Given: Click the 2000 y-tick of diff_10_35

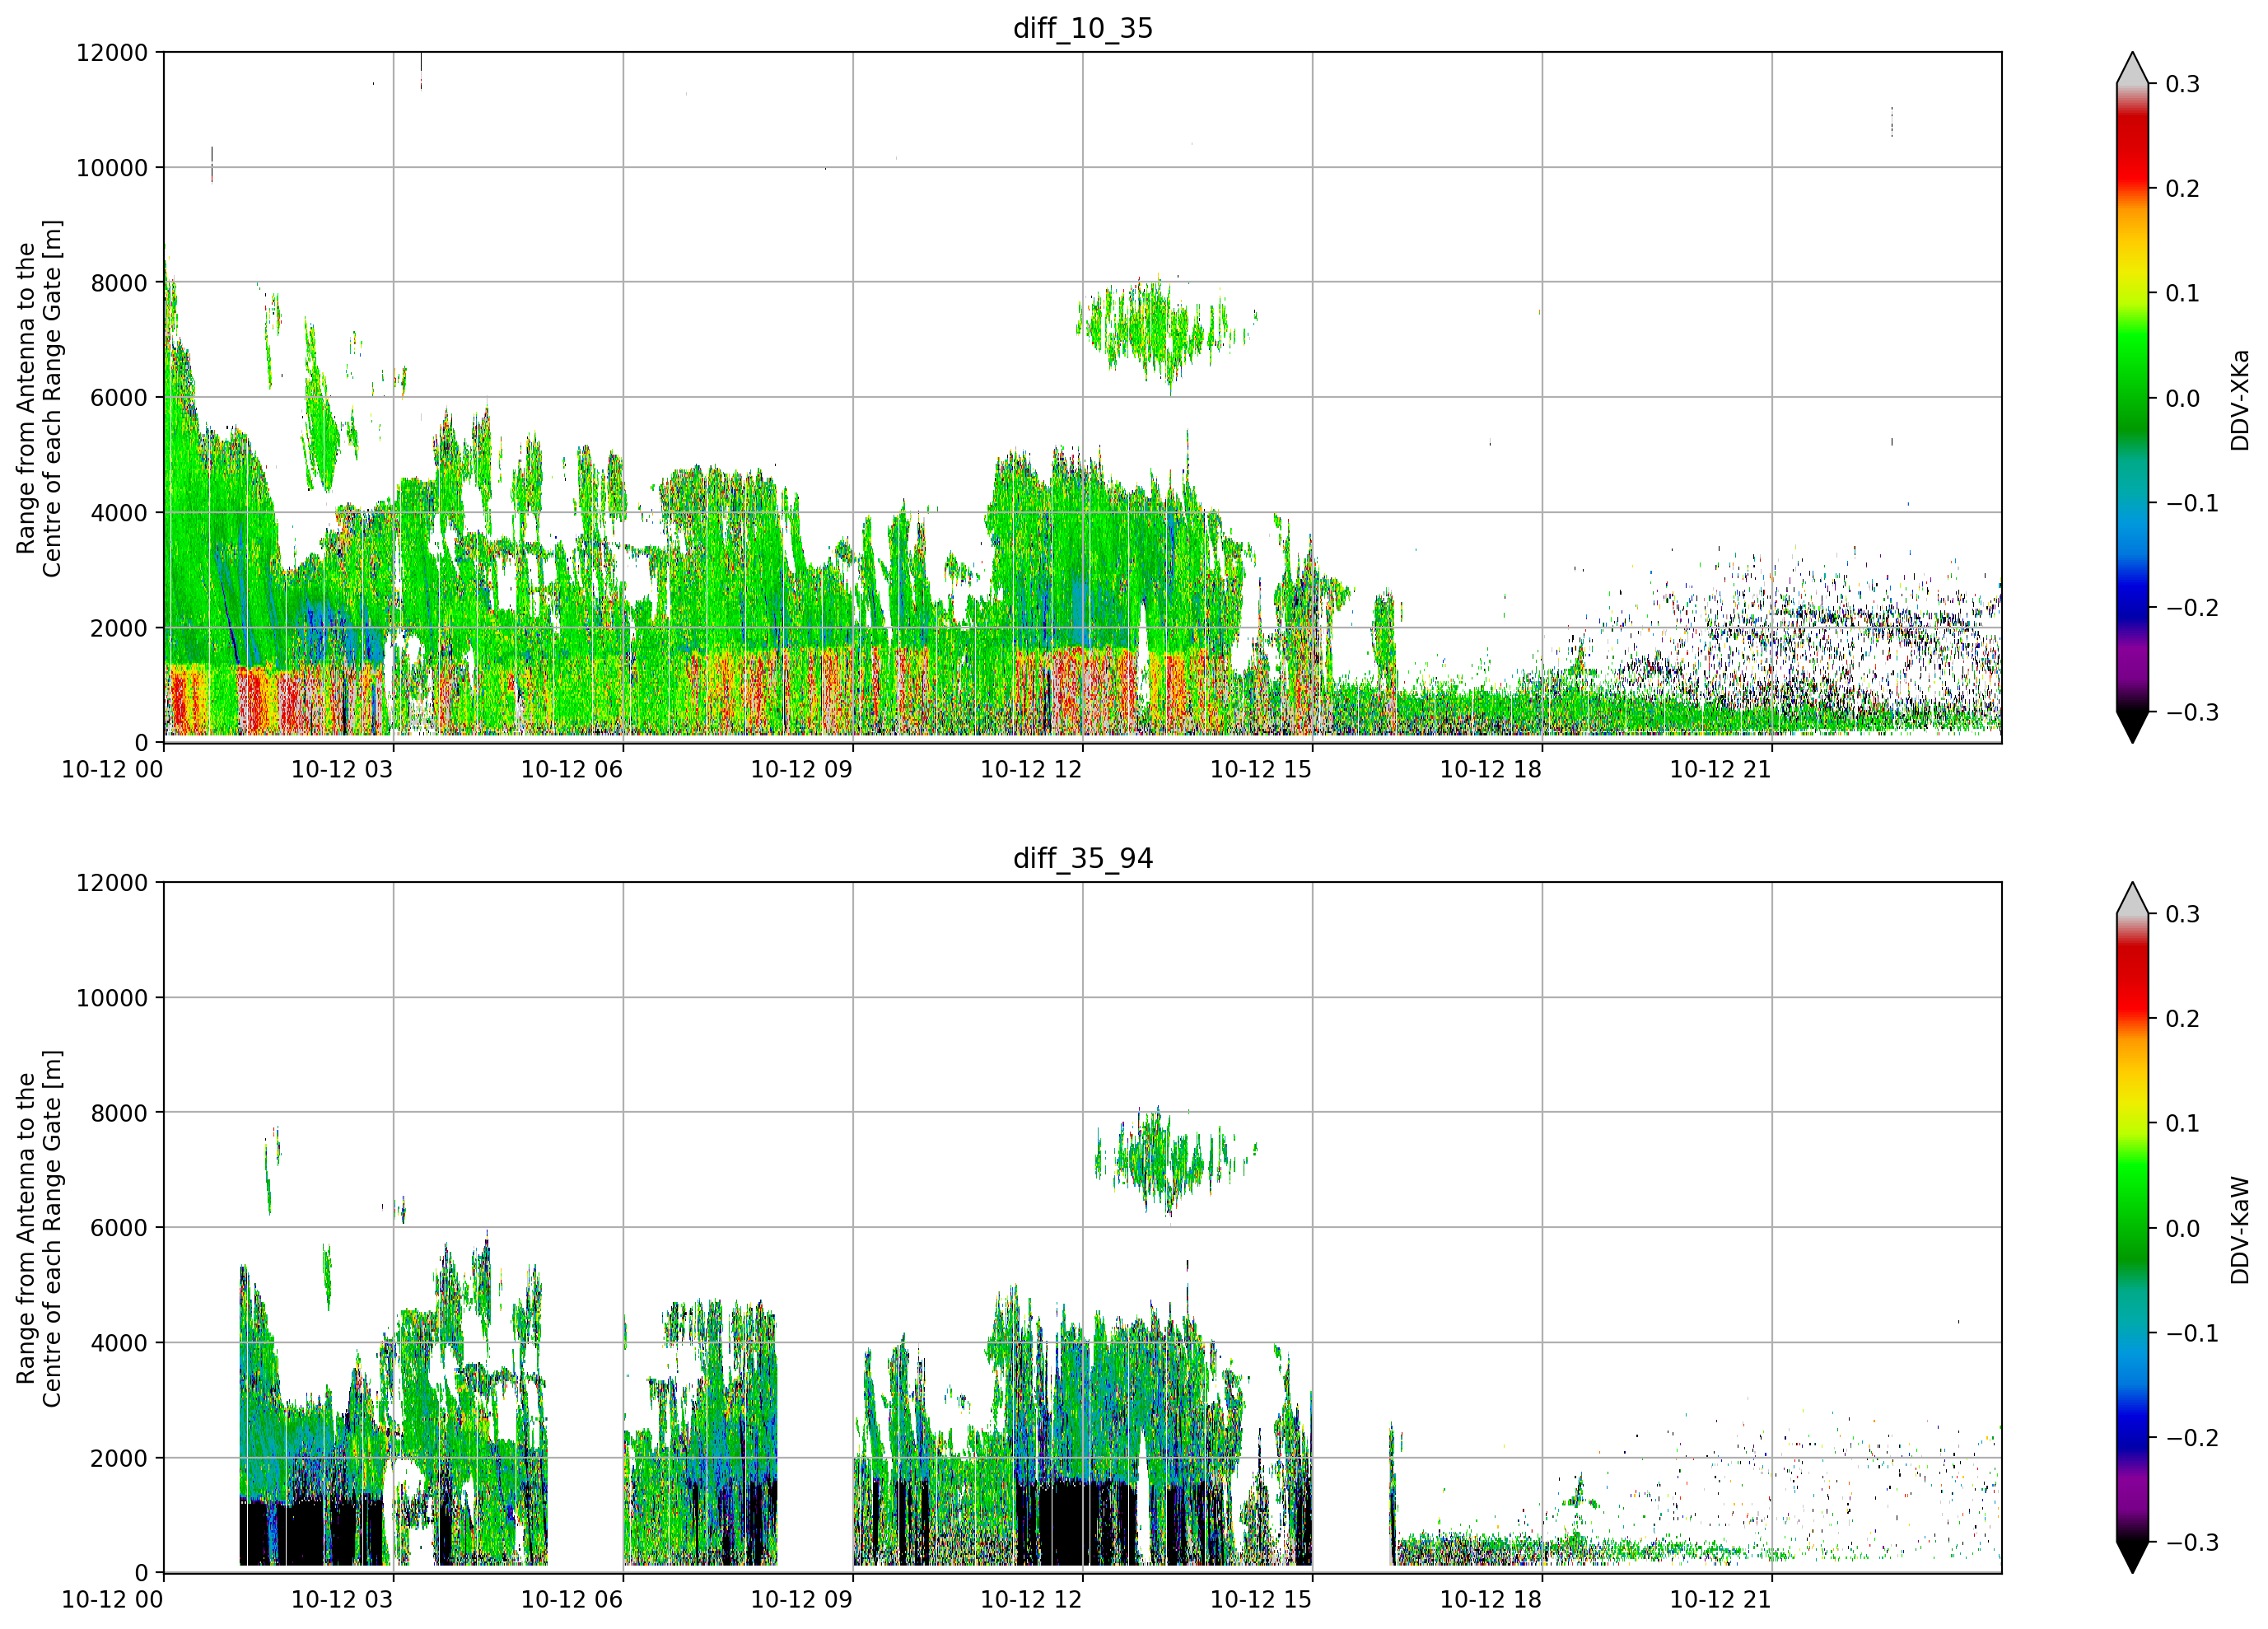Looking at the screenshot, I should point(119,628).
